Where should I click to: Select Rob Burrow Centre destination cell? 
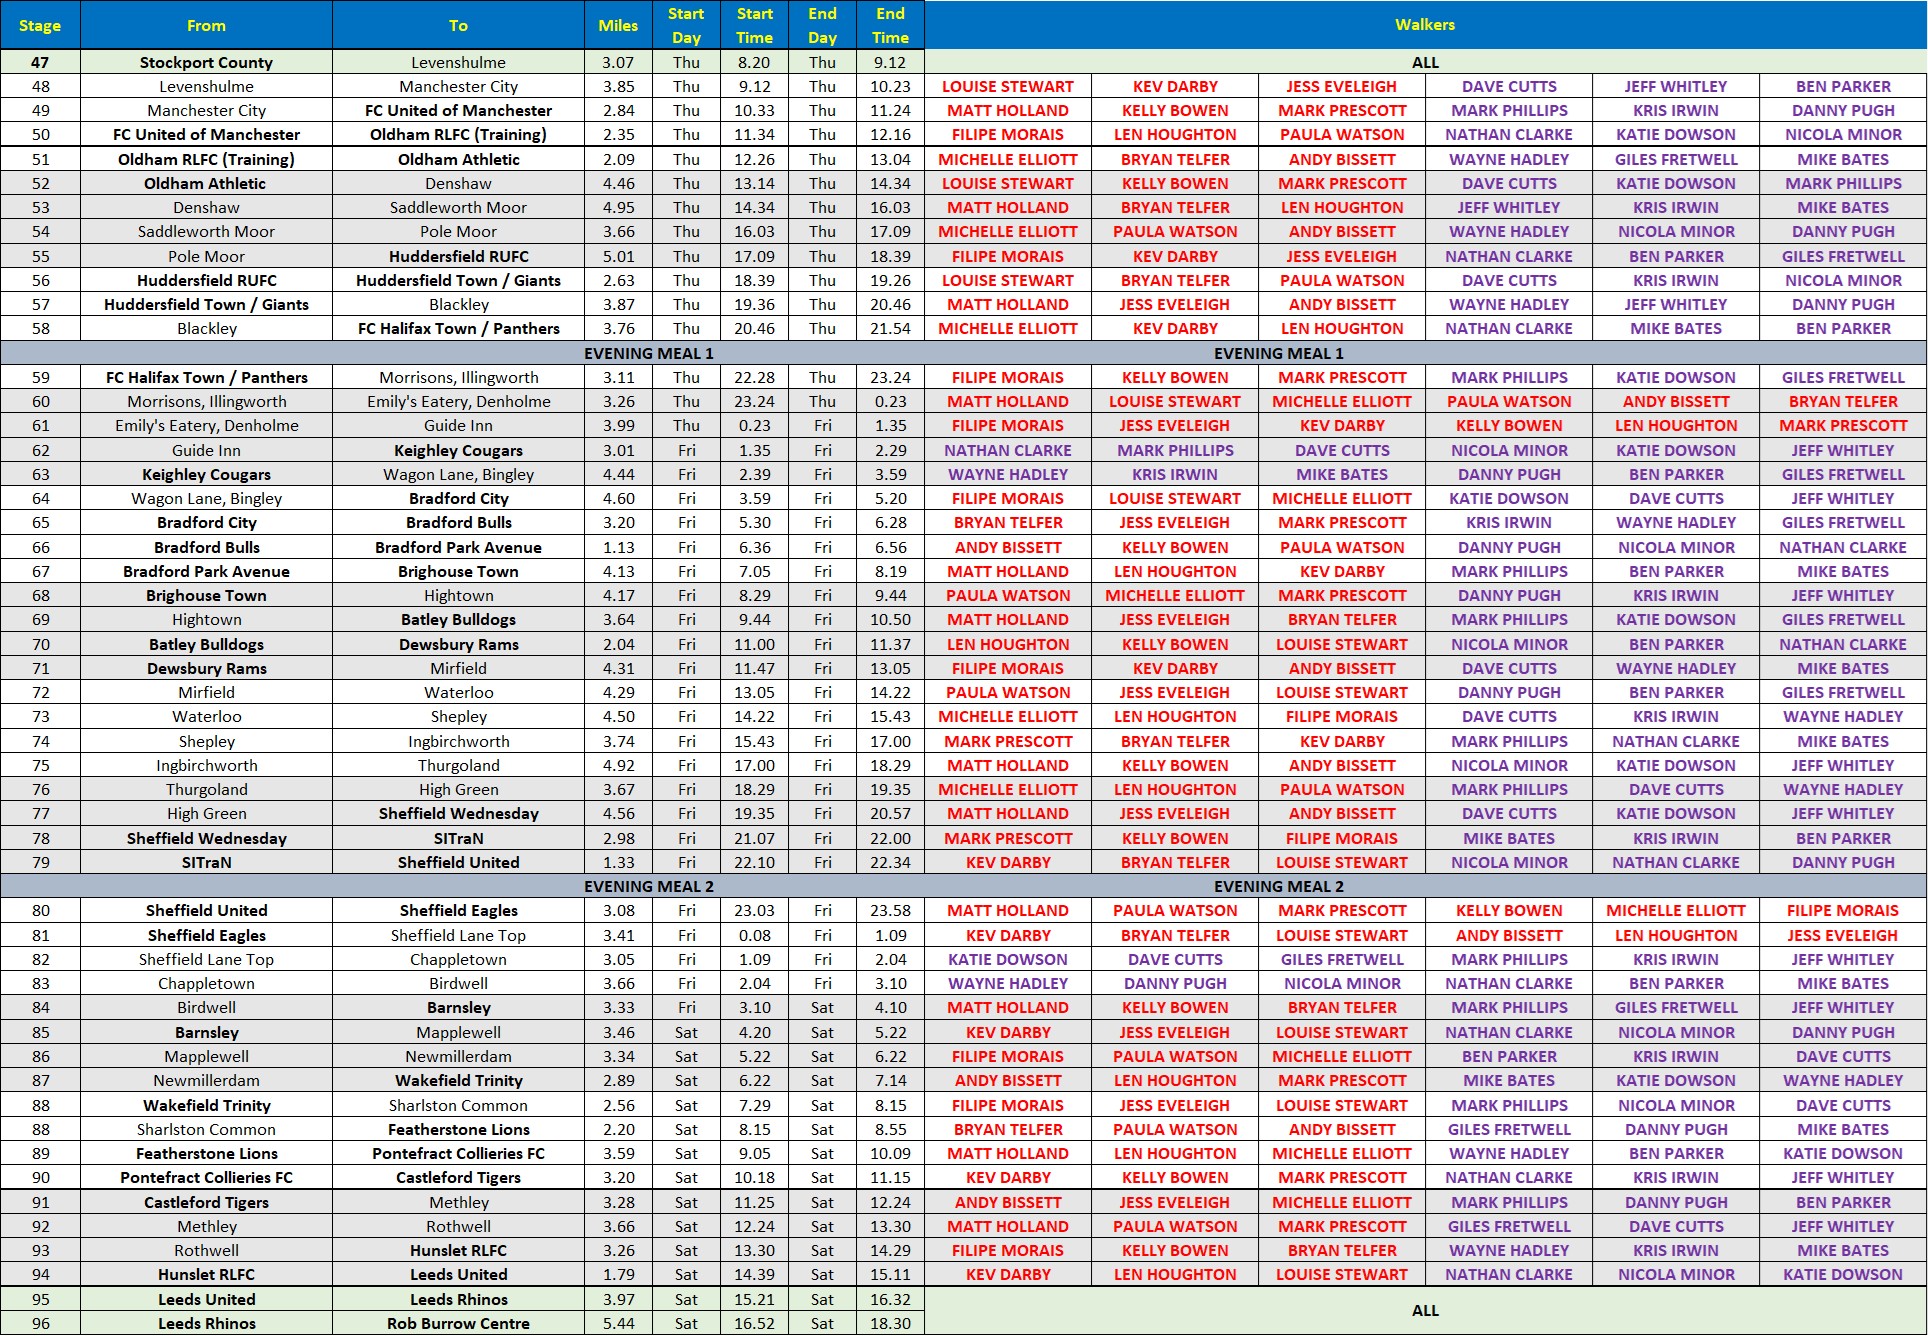pos(458,1323)
